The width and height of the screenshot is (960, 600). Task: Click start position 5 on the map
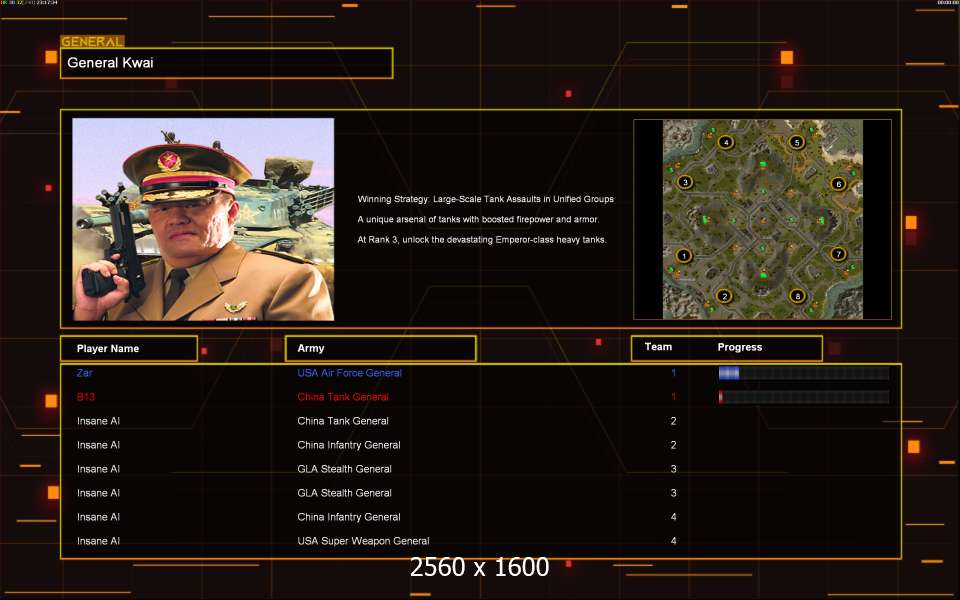point(797,142)
